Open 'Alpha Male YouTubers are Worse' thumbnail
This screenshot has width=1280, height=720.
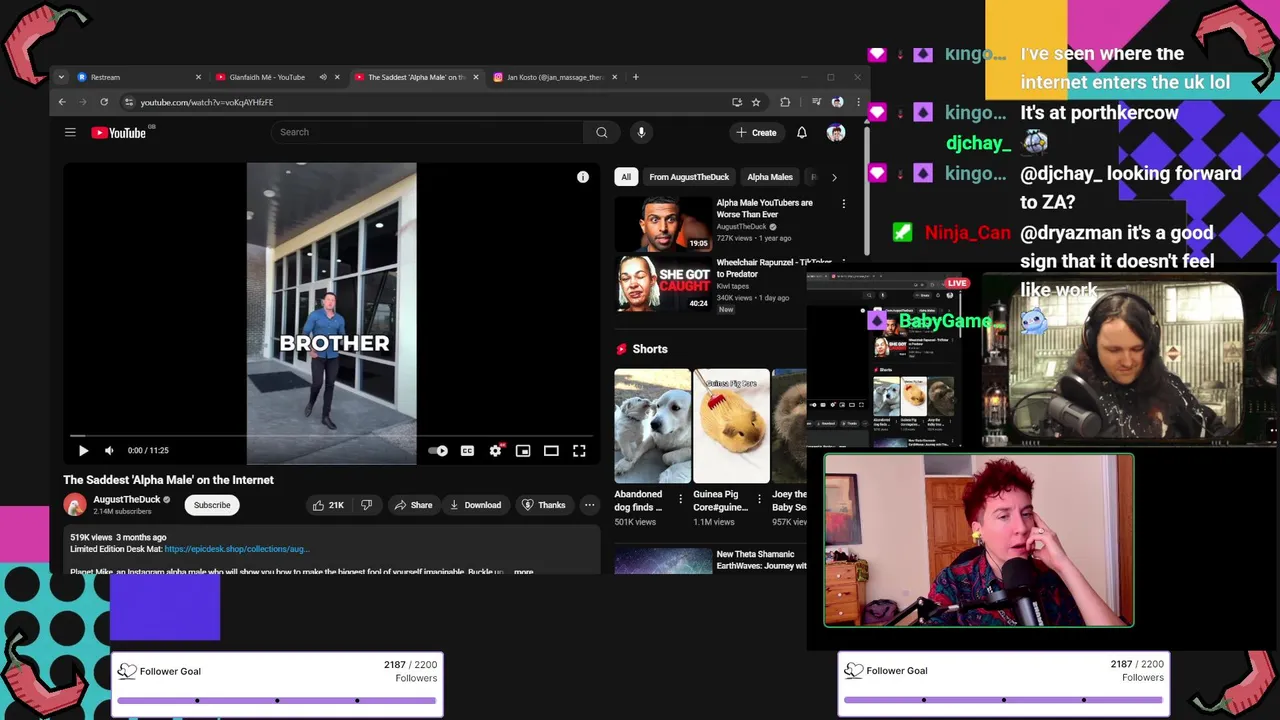pyautogui.click(x=662, y=222)
